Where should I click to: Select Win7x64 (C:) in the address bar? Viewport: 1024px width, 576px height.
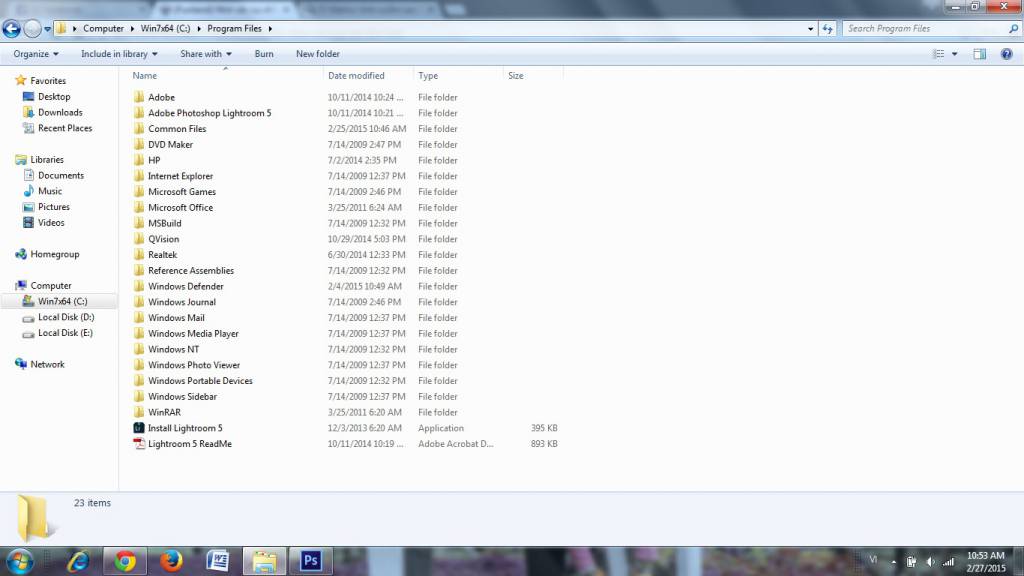165,29
